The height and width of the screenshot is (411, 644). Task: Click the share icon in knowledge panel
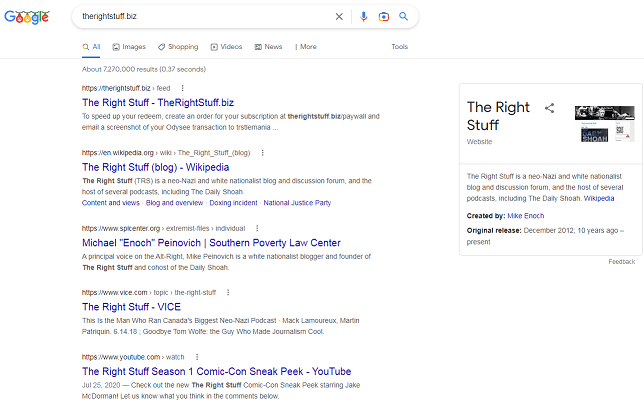550,108
